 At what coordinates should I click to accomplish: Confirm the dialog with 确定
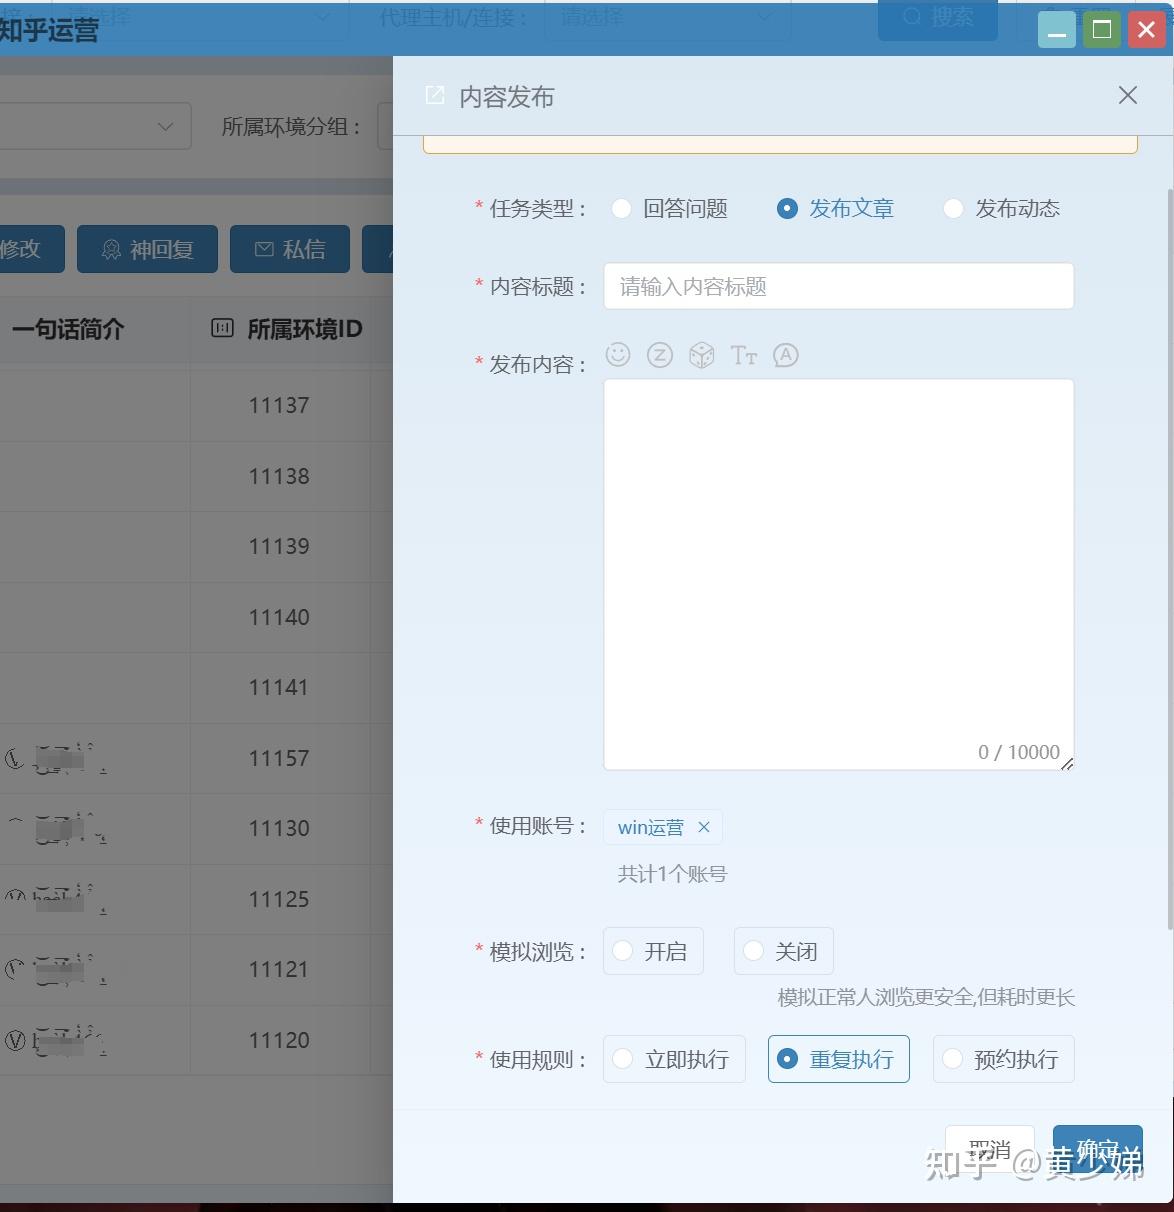pyautogui.click(x=1098, y=1150)
